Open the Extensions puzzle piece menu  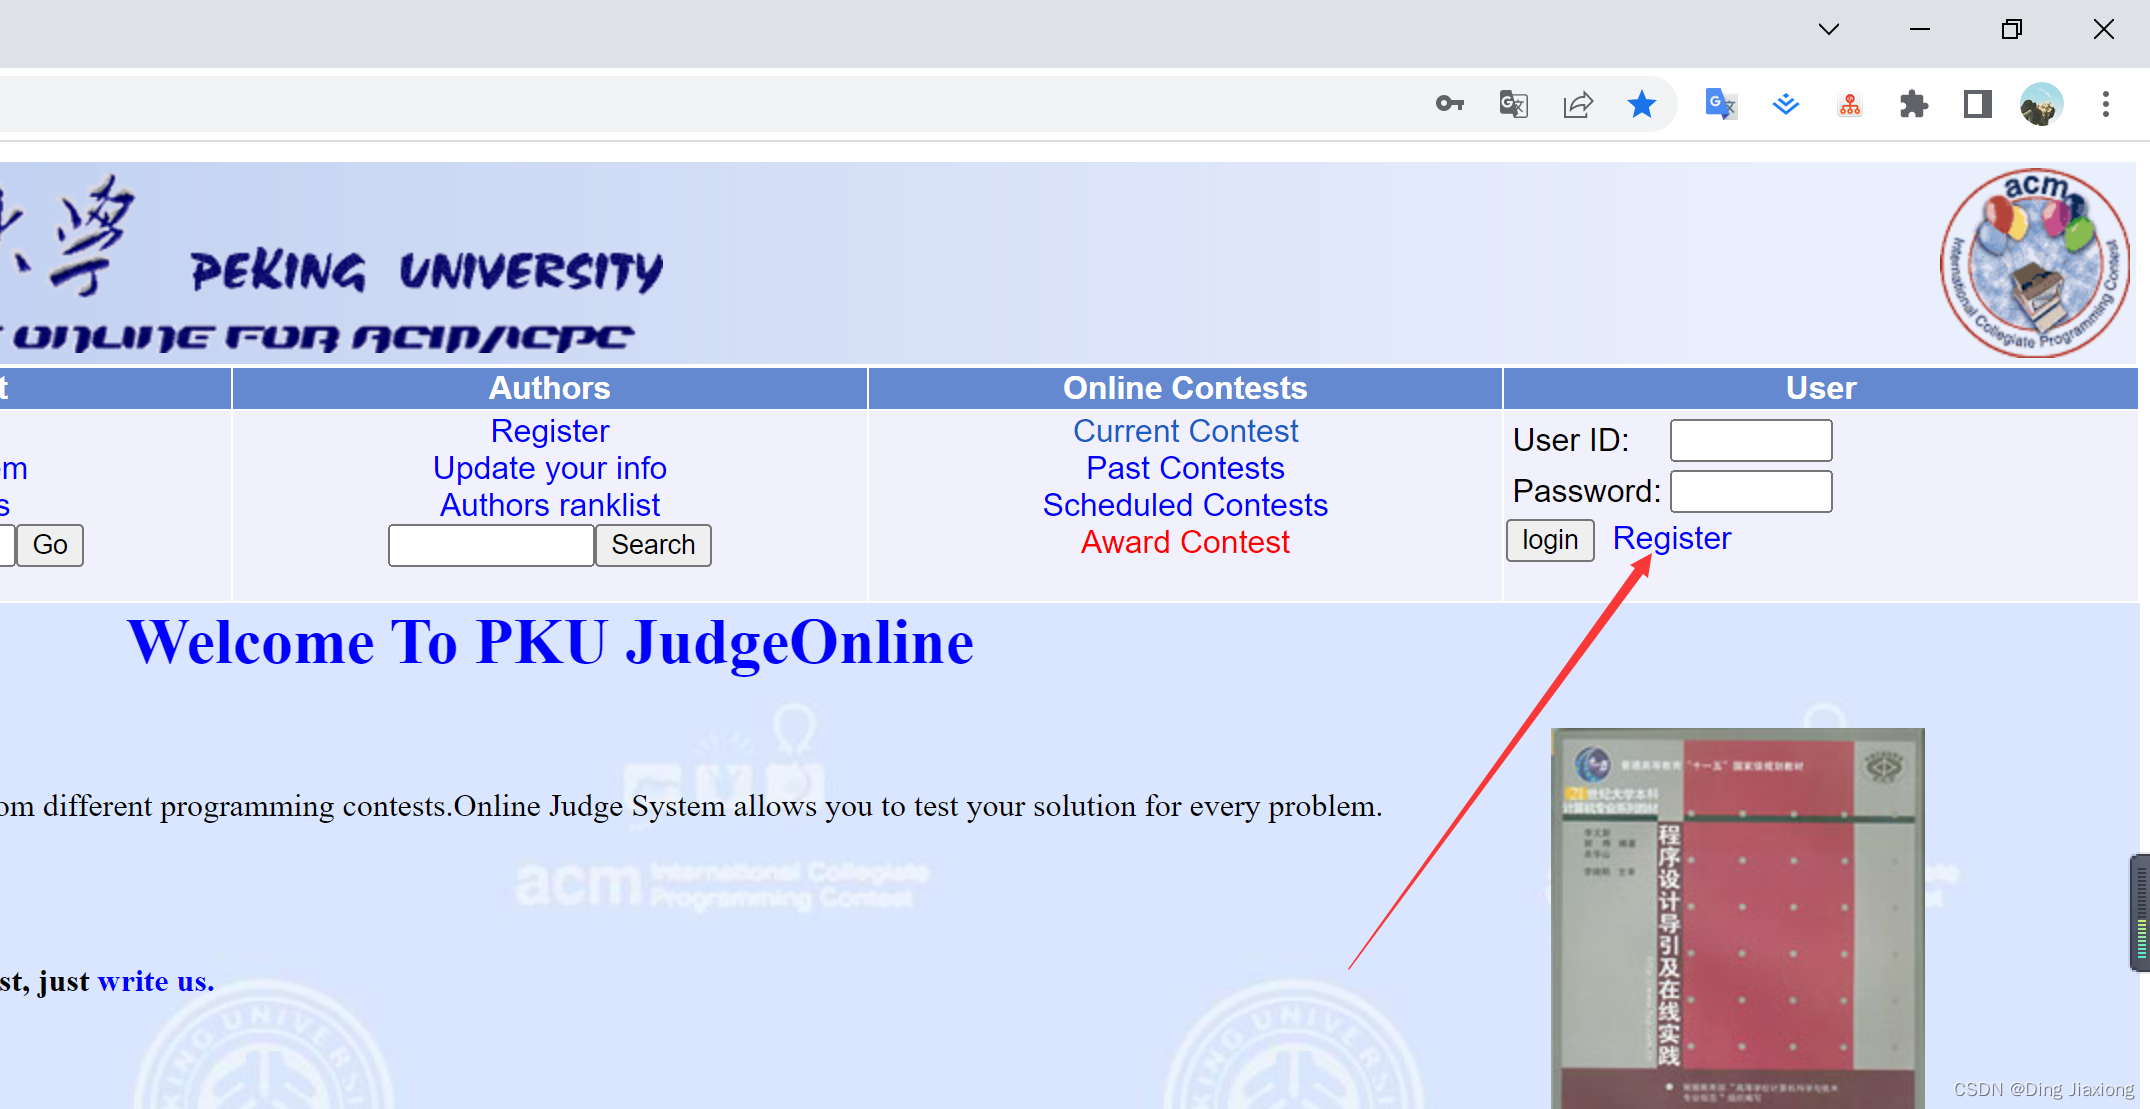(1913, 104)
